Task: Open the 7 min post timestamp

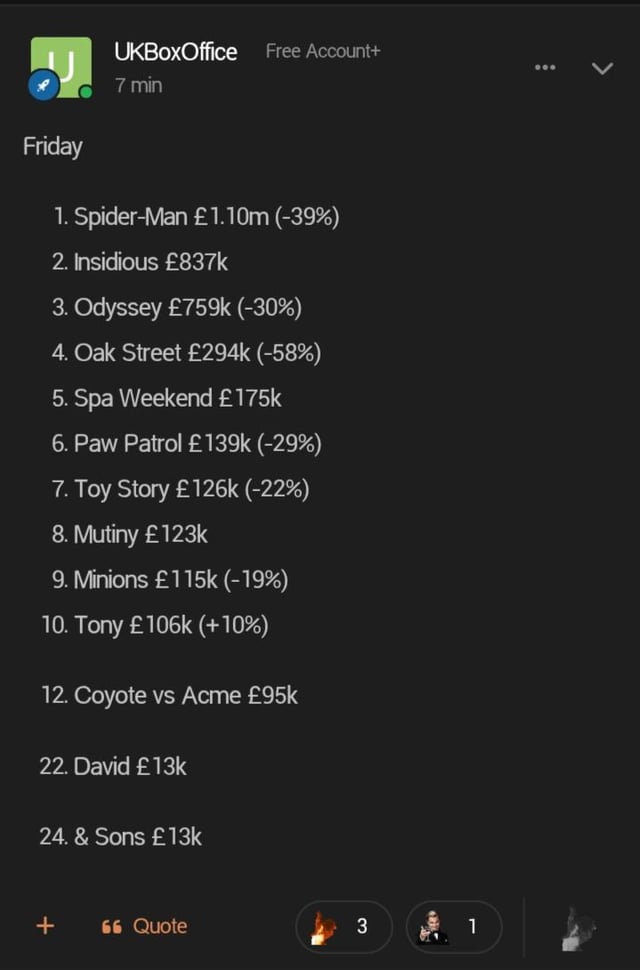Action: click(139, 85)
